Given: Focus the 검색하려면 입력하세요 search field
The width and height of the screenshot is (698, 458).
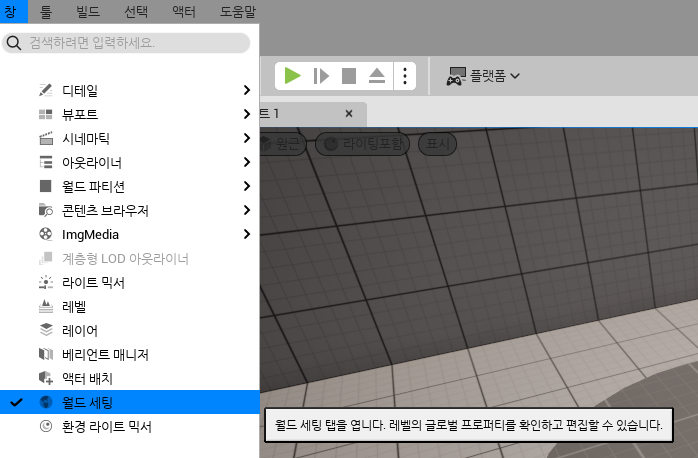Looking at the screenshot, I should pyautogui.click(x=126, y=43).
